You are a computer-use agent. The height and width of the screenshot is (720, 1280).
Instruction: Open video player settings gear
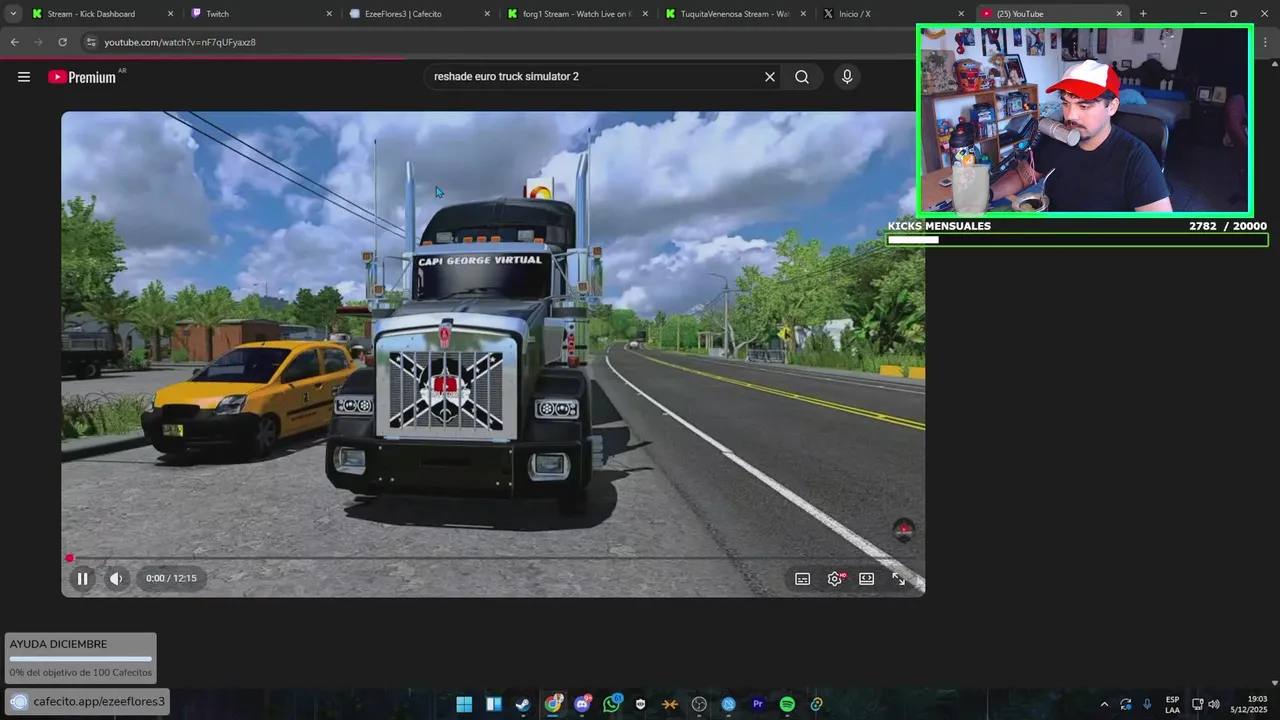[x=835, y=578]
